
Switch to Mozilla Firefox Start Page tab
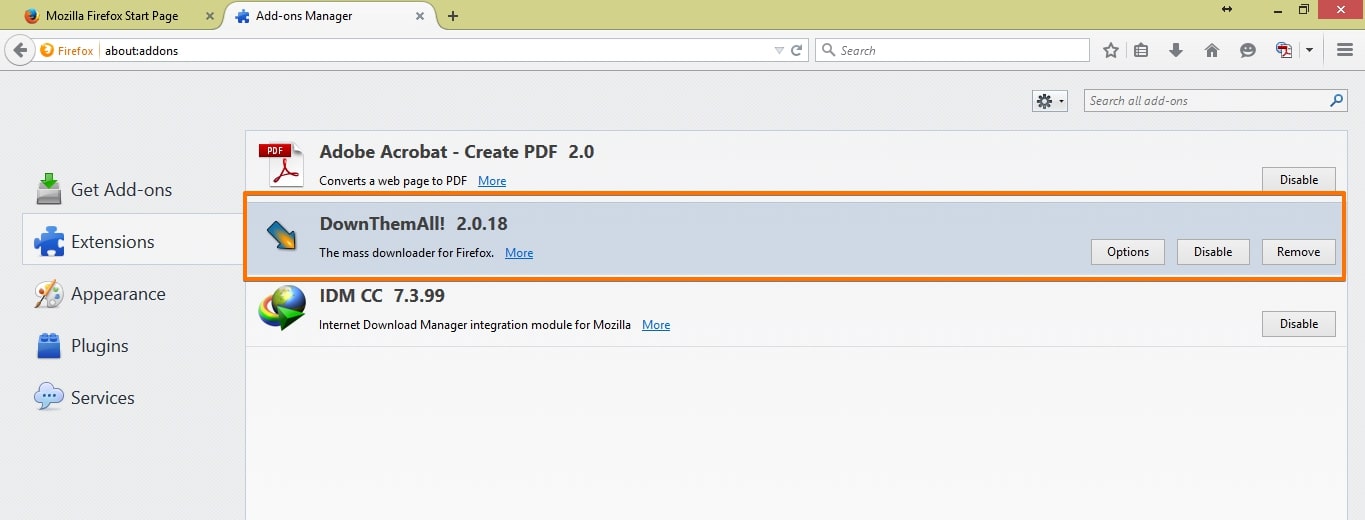tap(111, 16)
